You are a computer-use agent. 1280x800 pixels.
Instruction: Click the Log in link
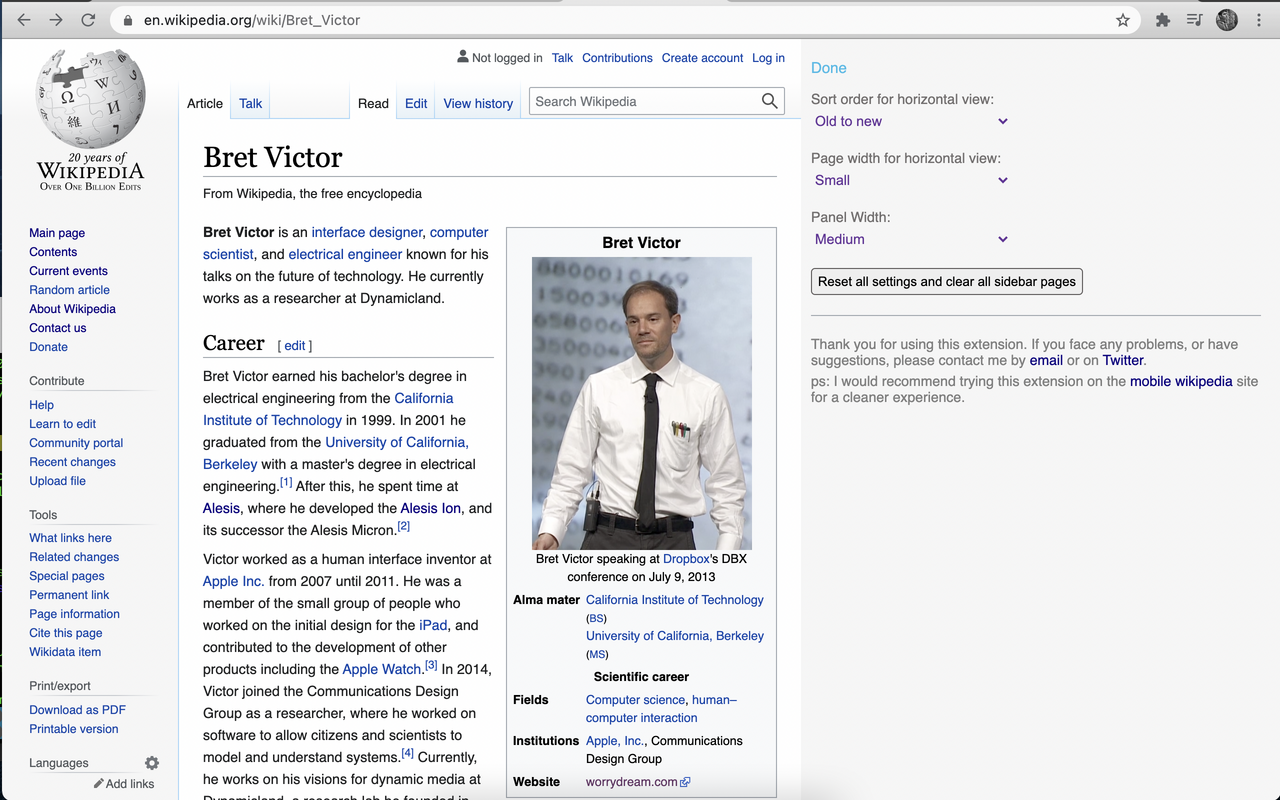pos(768,58)
